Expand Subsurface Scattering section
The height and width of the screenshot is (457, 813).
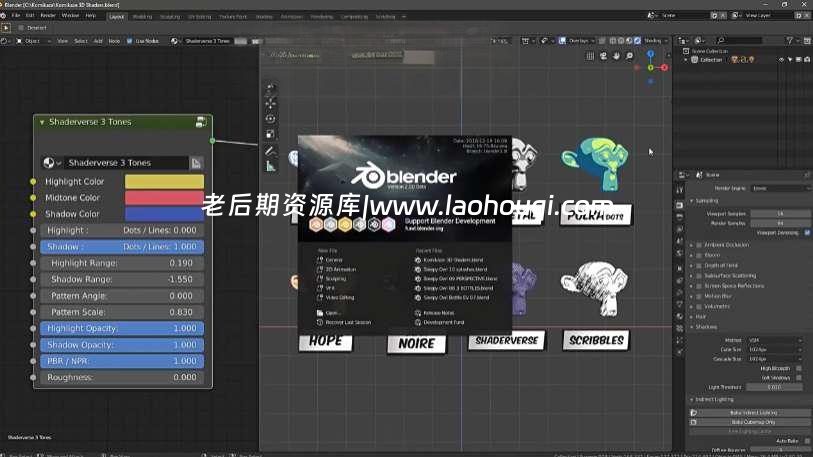pos(692,276)
